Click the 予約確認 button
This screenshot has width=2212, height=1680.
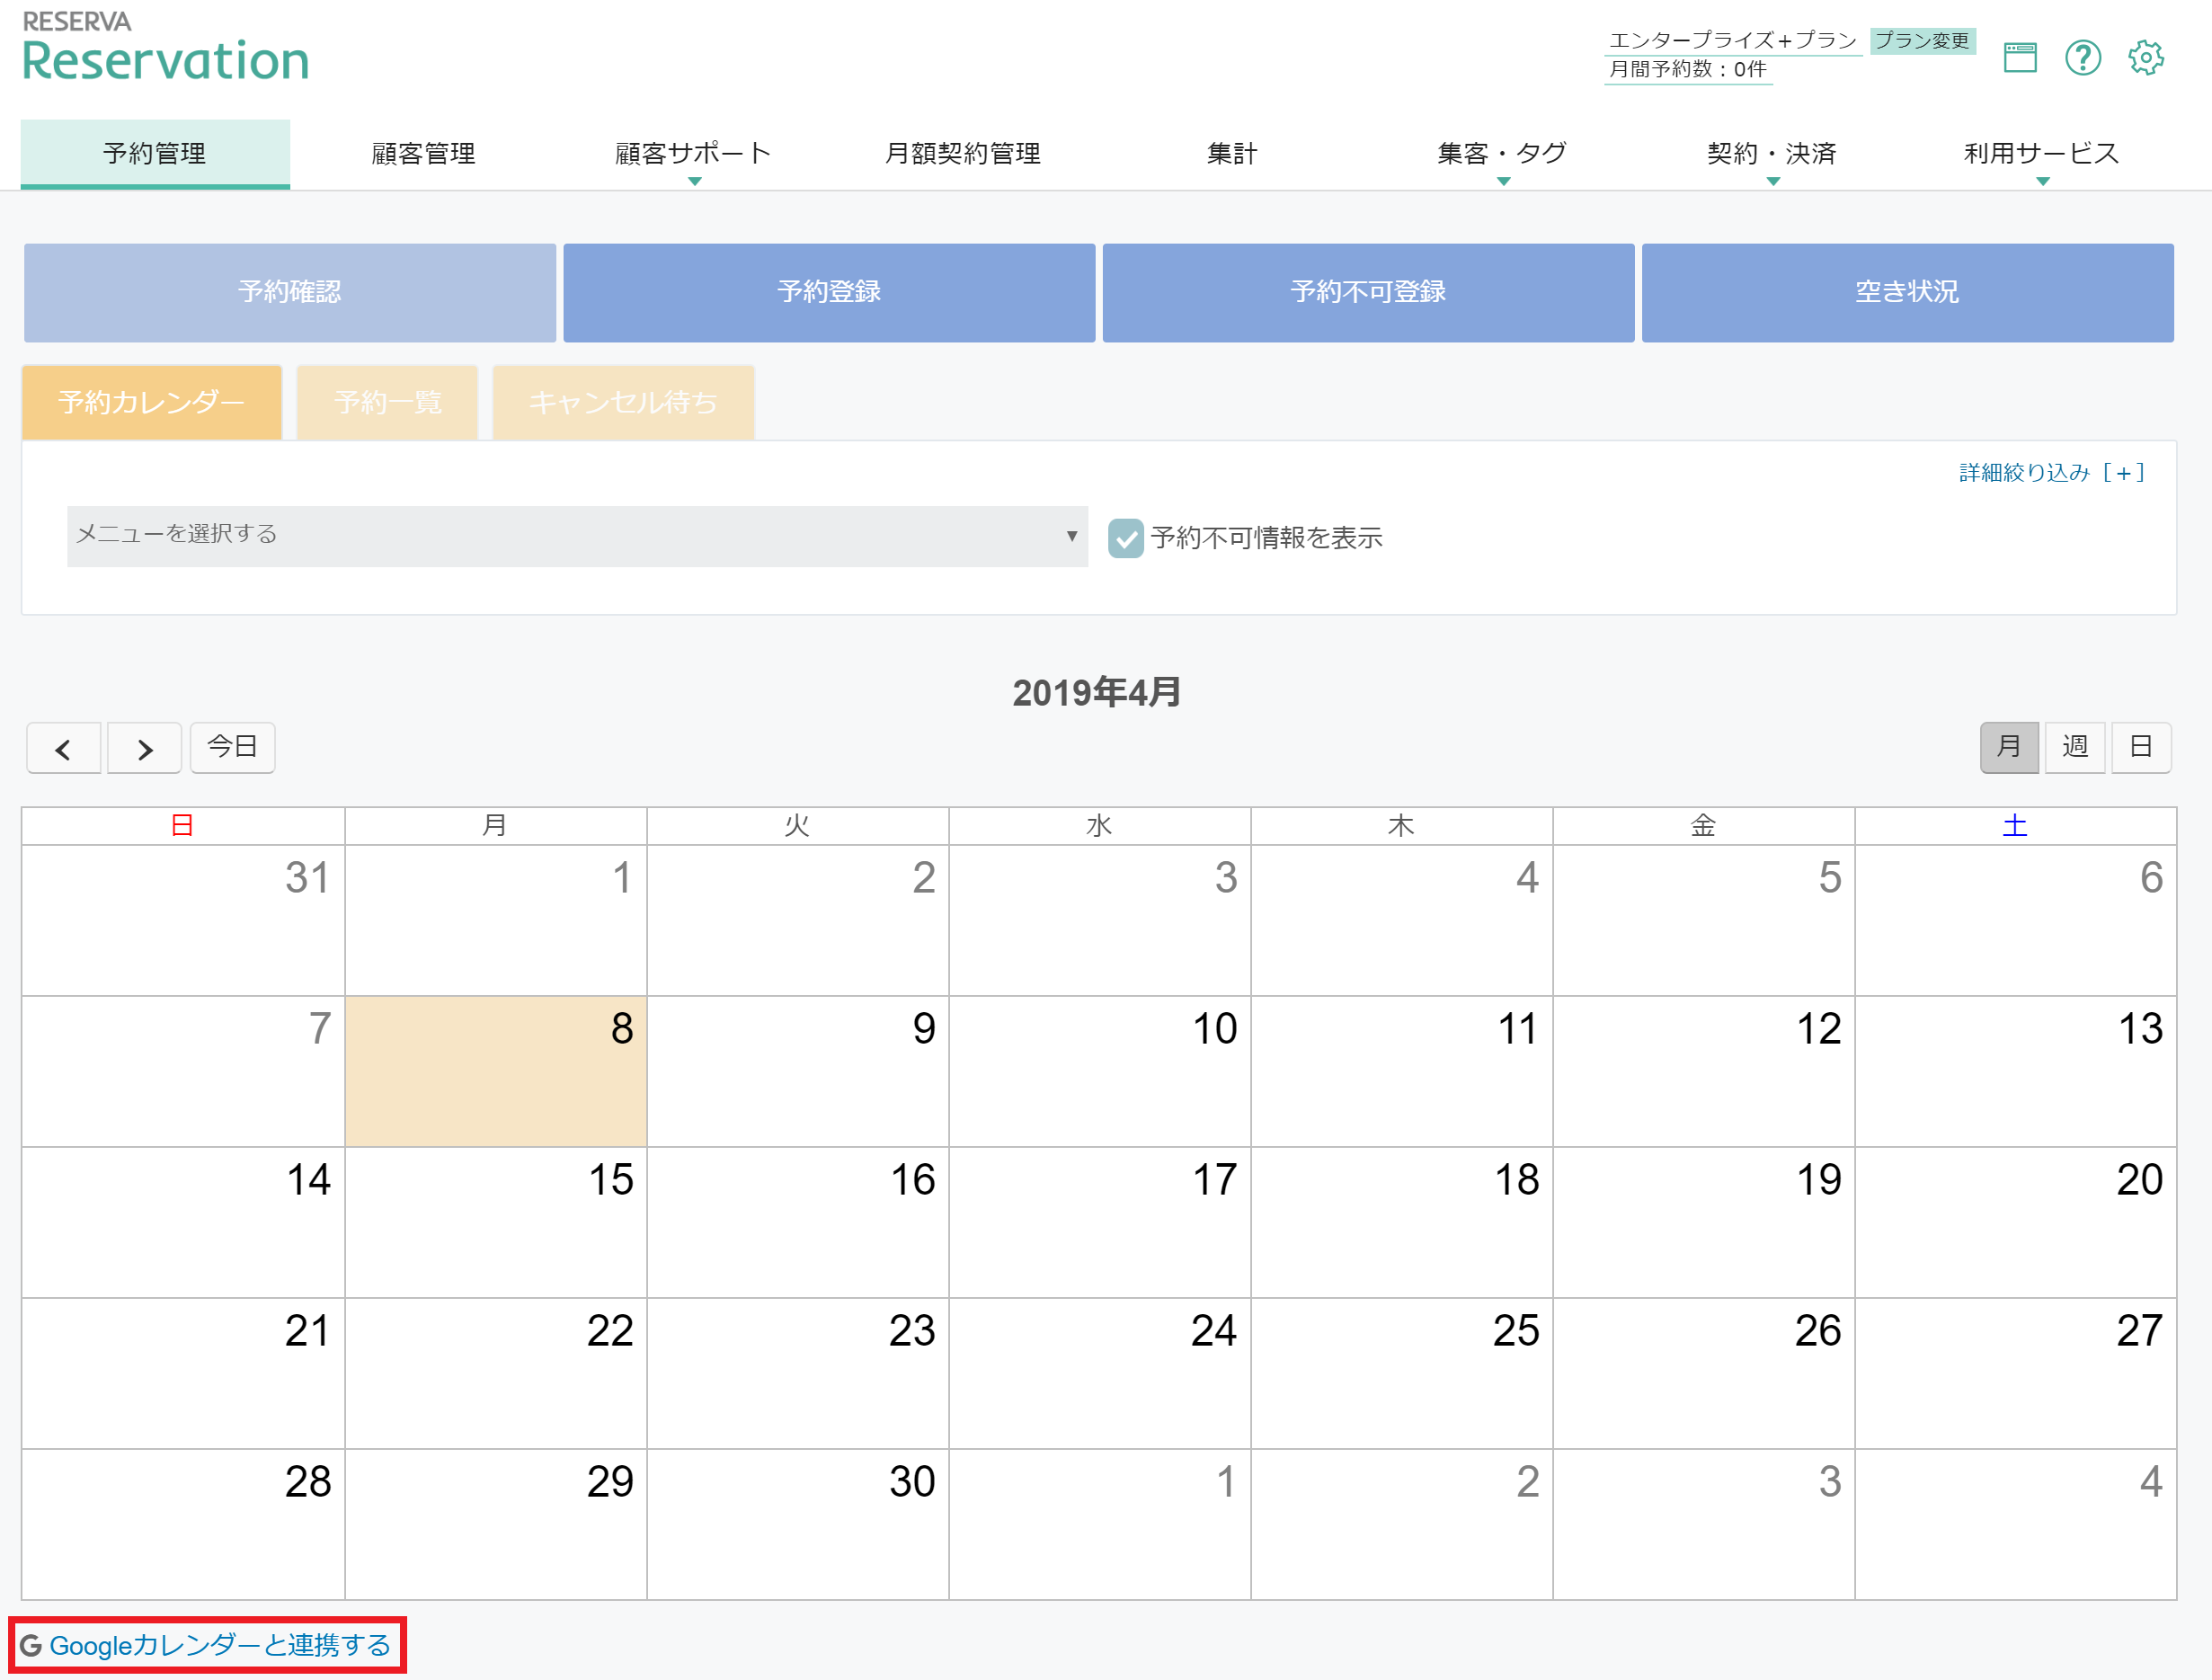[x=290, y=292]
